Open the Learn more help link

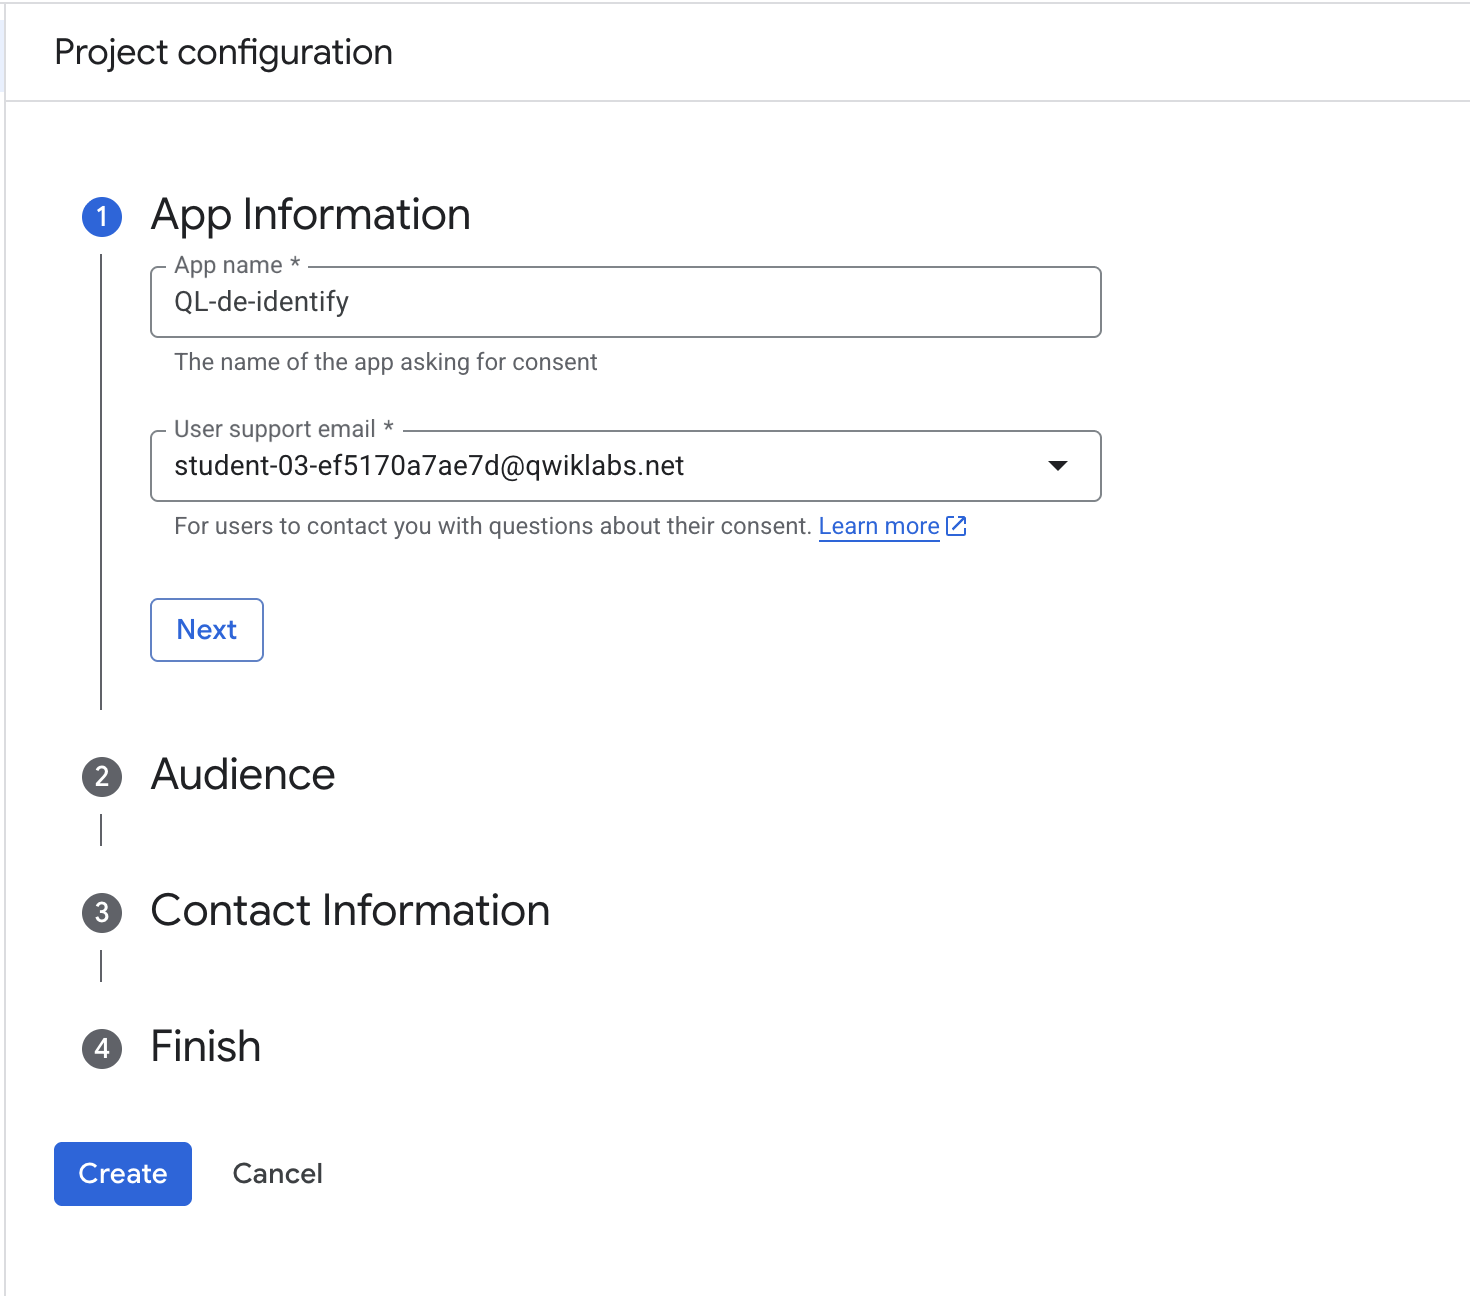(x=879, y=525)
